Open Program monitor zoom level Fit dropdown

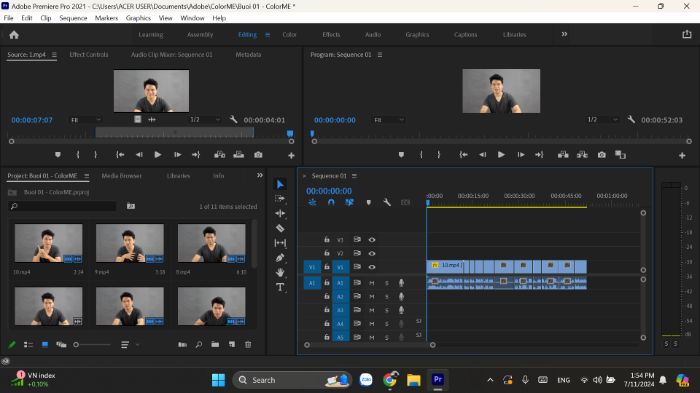point(389,120)
